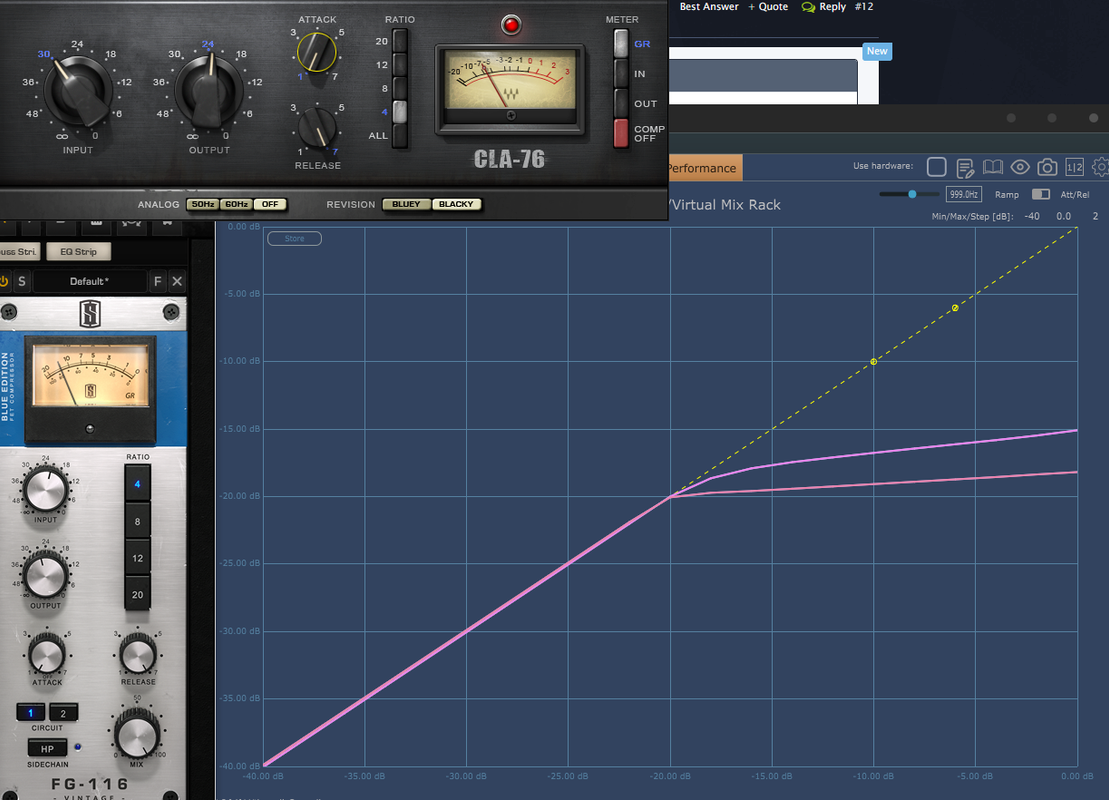This screenshot has height=800, width=1109.
Task: Set CLA-76 meter to OUT
Action: [x=621, y=103]
